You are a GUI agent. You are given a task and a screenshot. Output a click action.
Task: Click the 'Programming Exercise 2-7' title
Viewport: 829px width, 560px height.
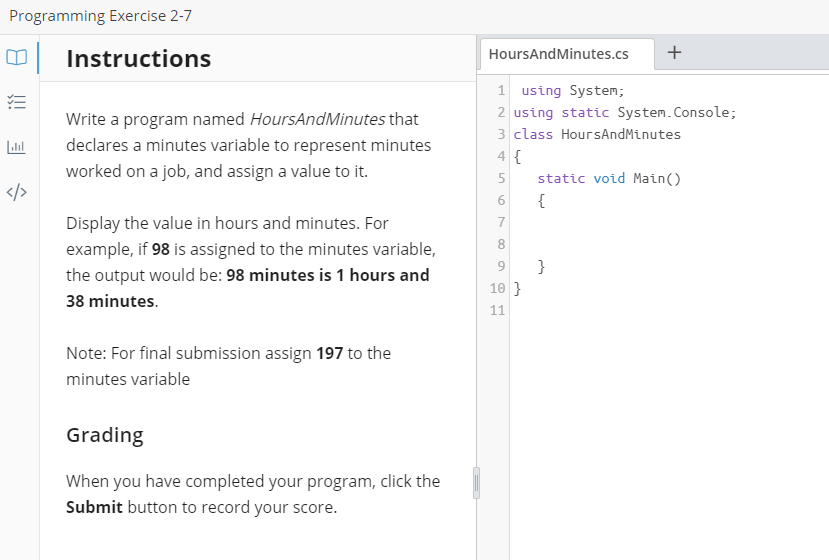100,16
